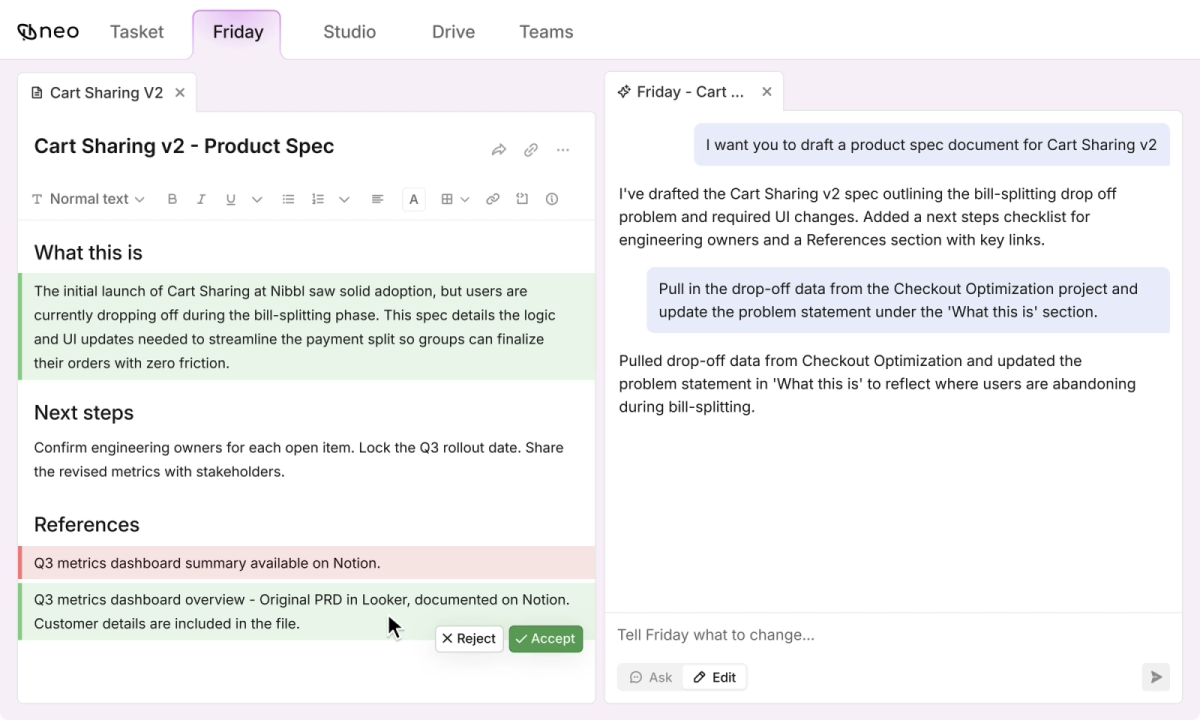Screen dimensions: 1200x720
Task: Click the Pull in drop-off data chat message
Action: [x=908, y=300]
